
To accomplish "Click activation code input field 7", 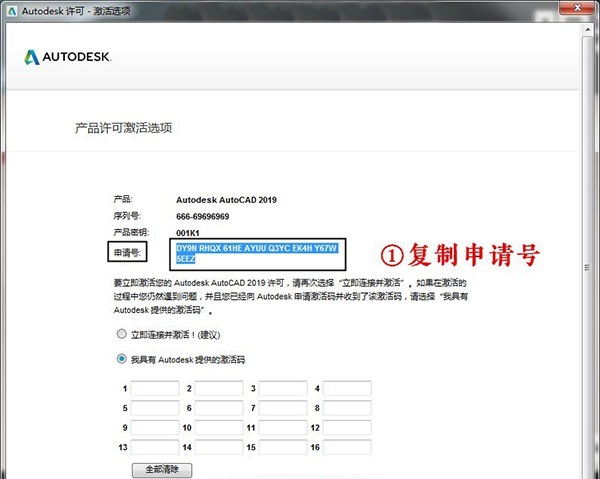I will [283, 408].
